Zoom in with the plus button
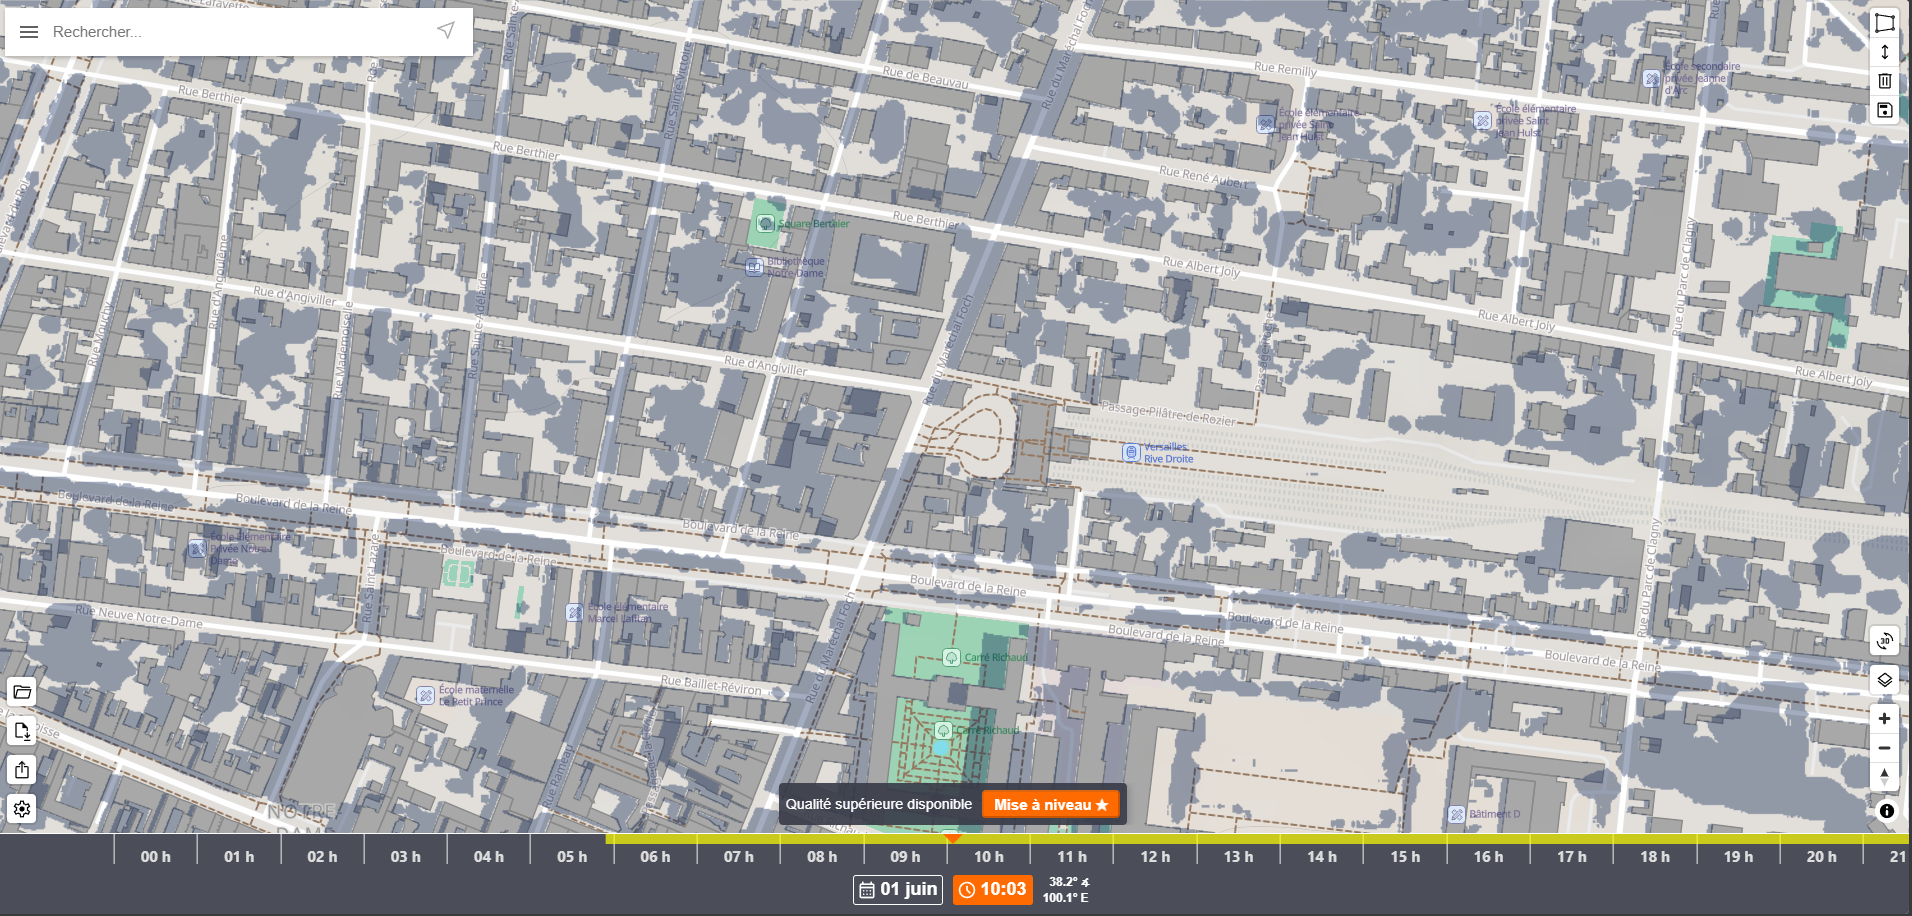1912x916 pixels. coord(1885,718)
